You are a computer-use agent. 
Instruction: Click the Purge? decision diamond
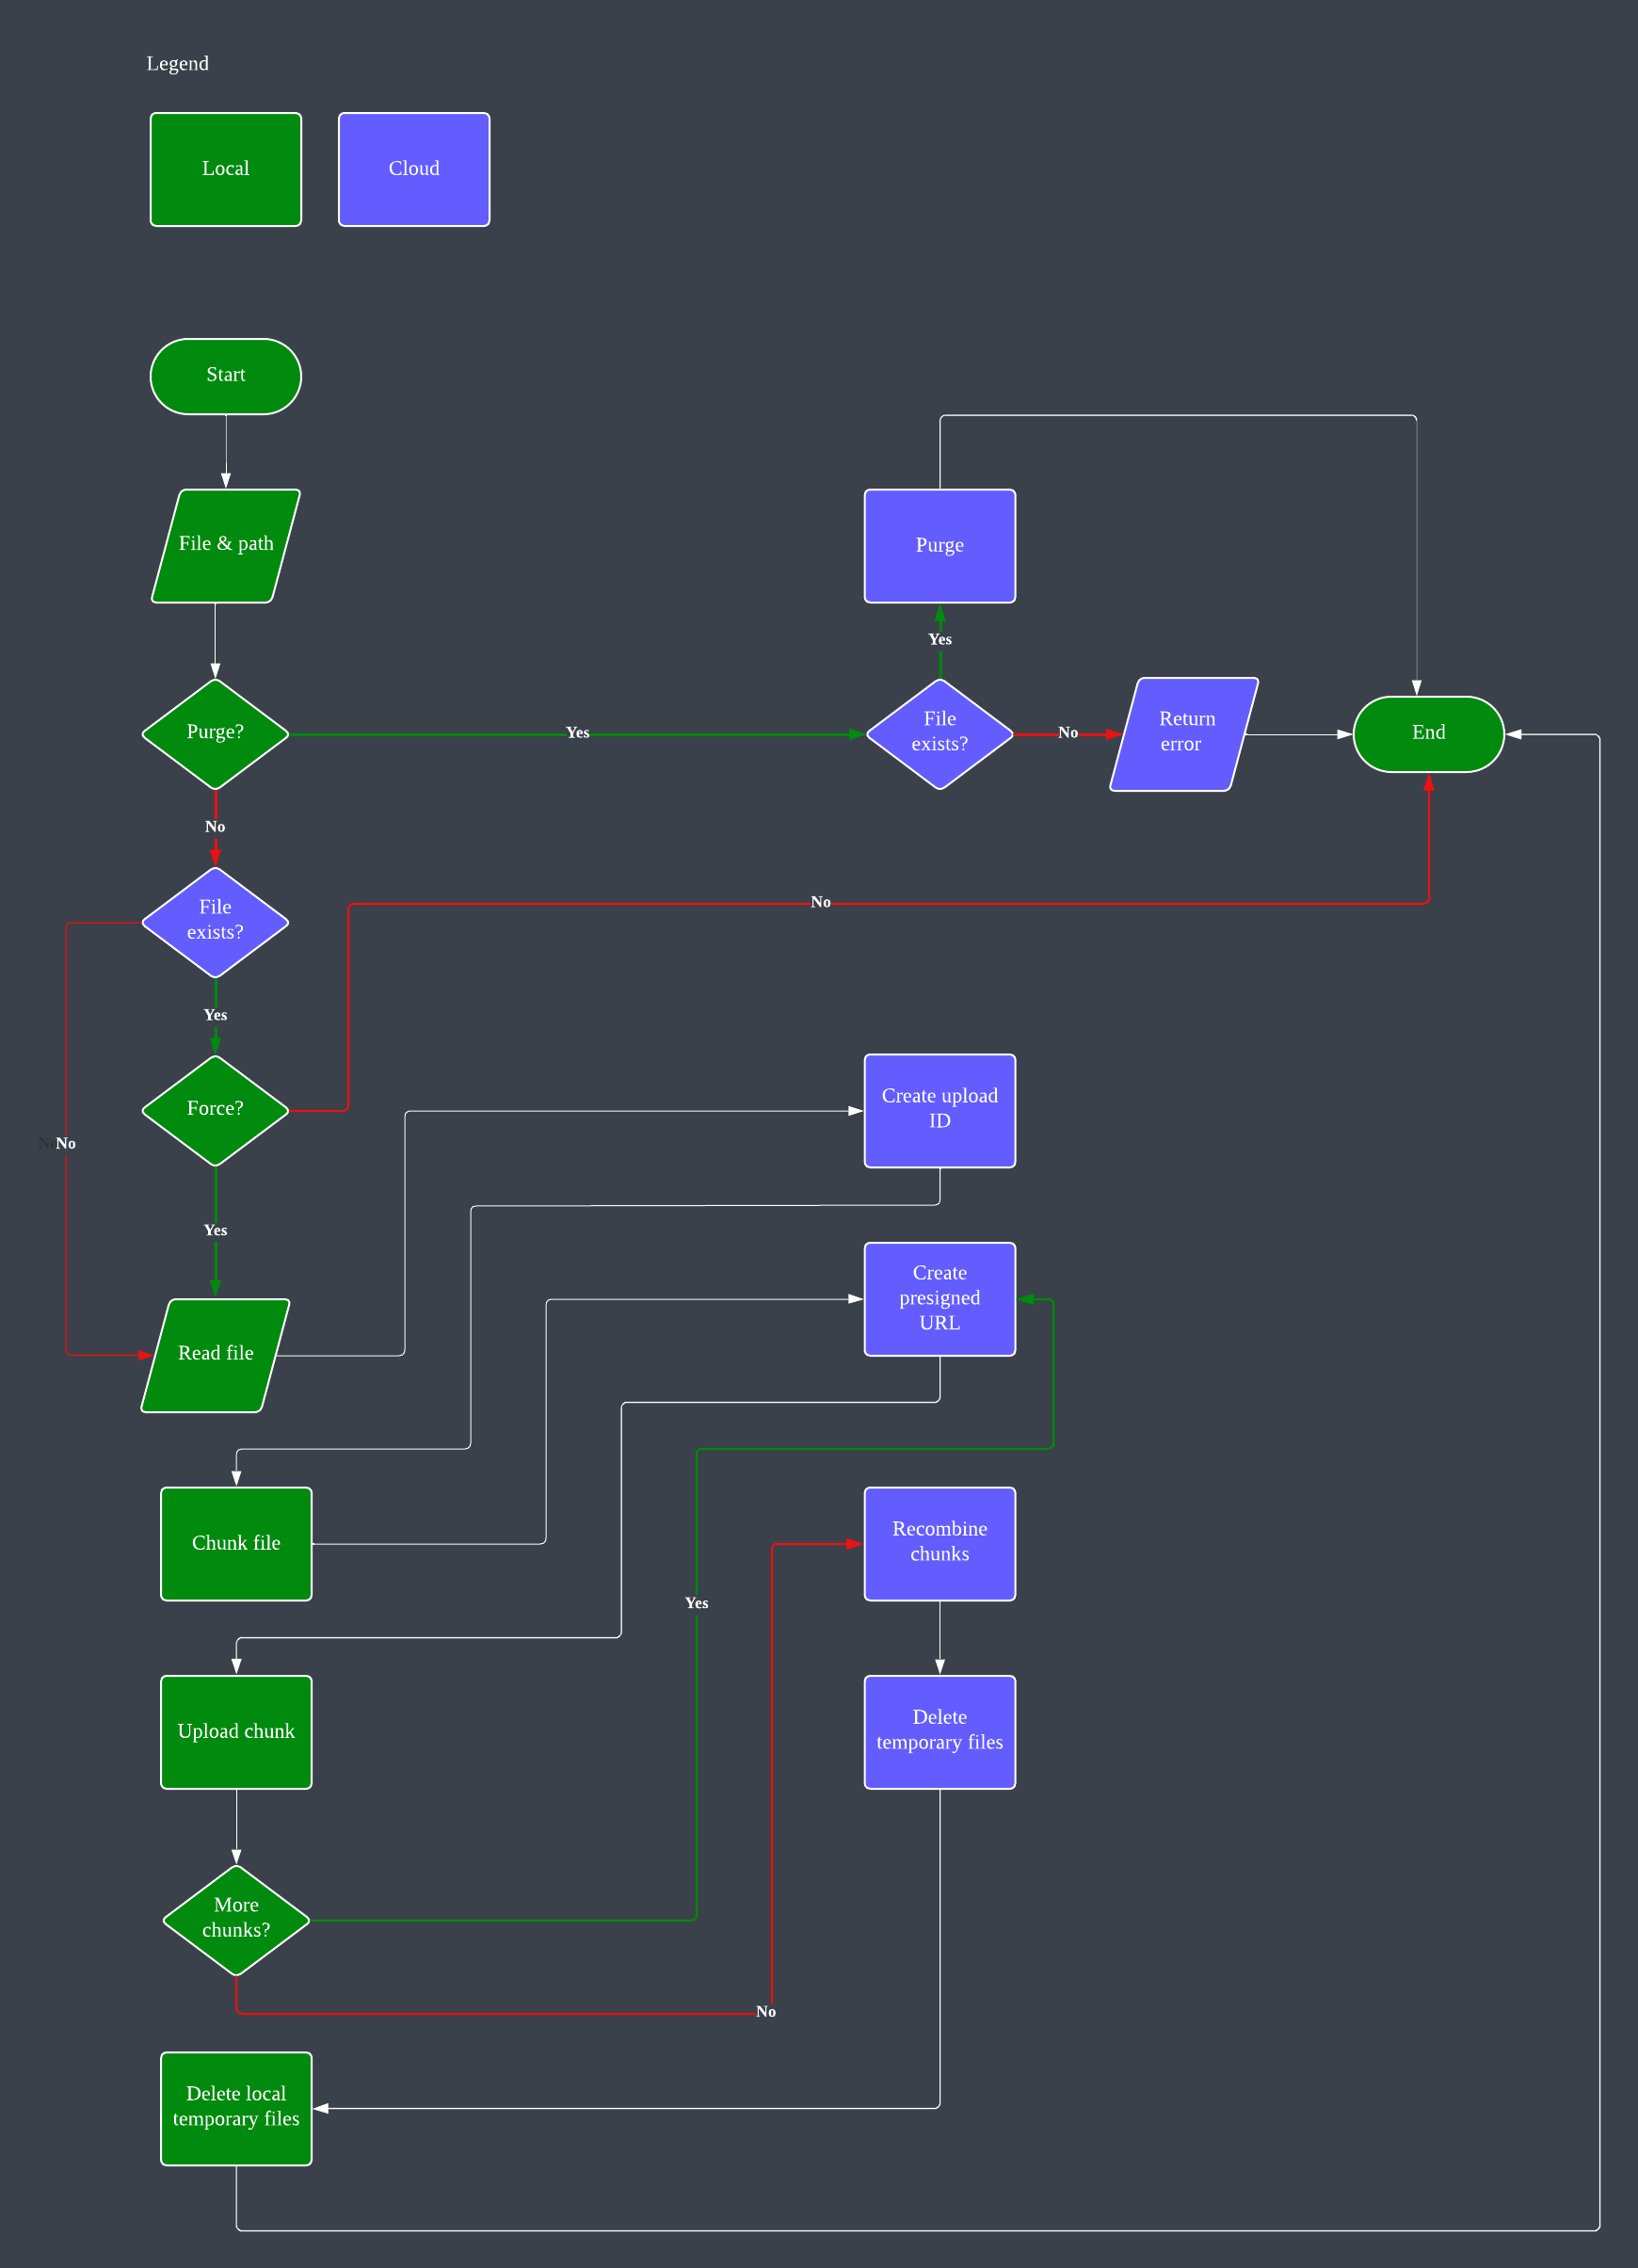tap(215, 732)
